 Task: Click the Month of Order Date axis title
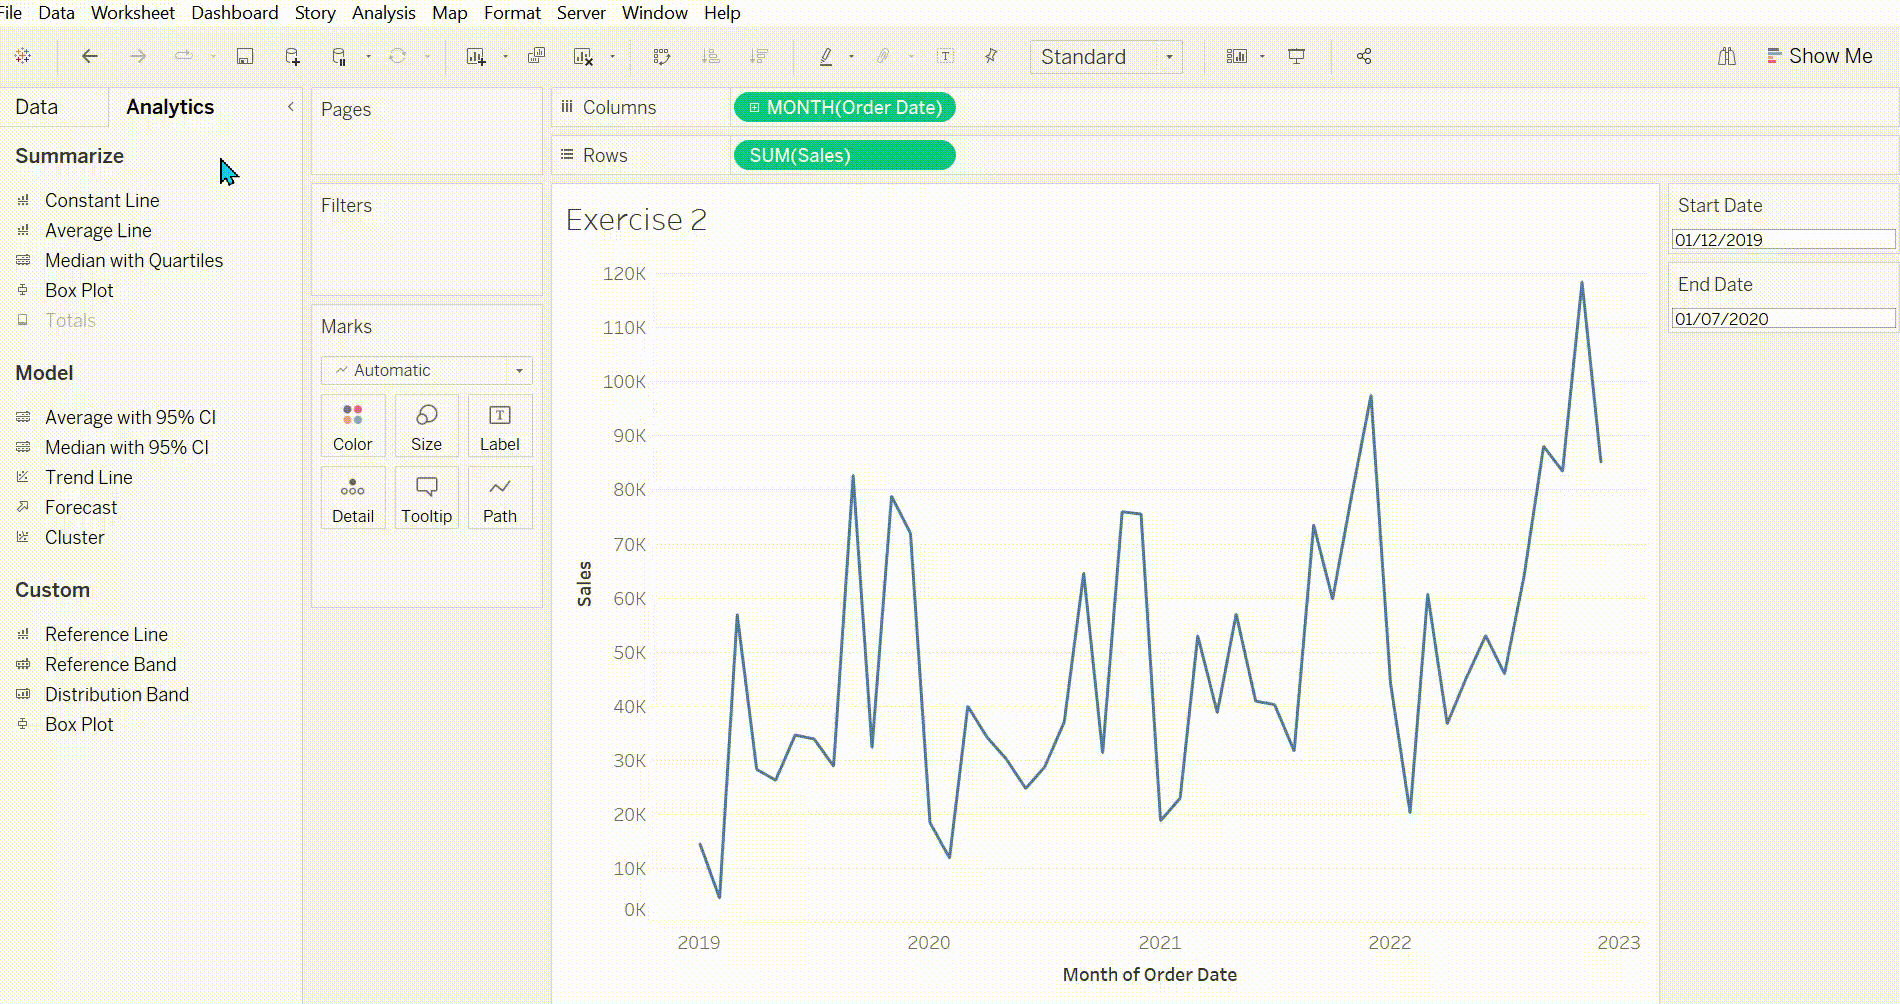[x=1149, y=974]
